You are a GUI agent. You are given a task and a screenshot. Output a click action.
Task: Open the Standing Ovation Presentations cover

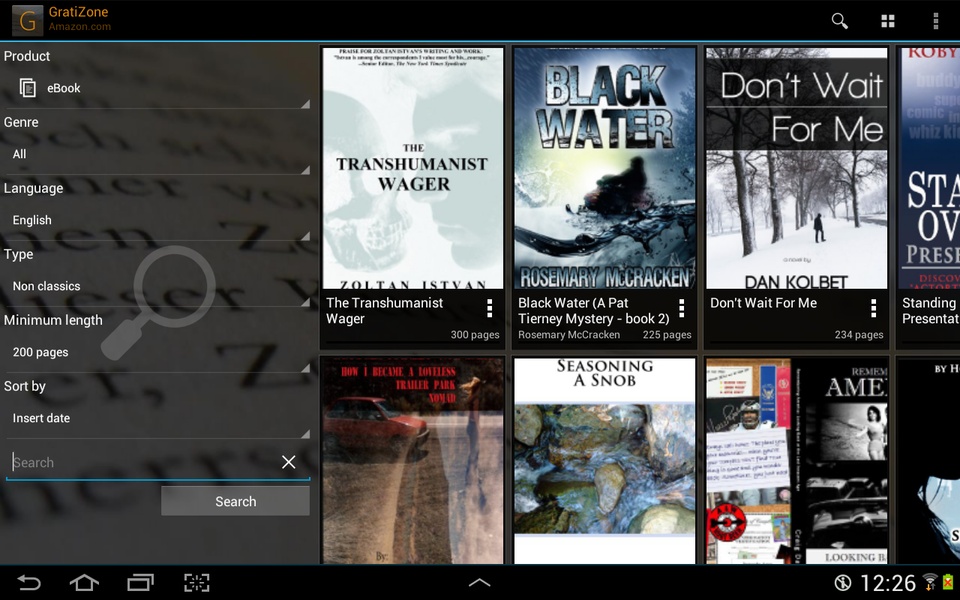(929, 168)
